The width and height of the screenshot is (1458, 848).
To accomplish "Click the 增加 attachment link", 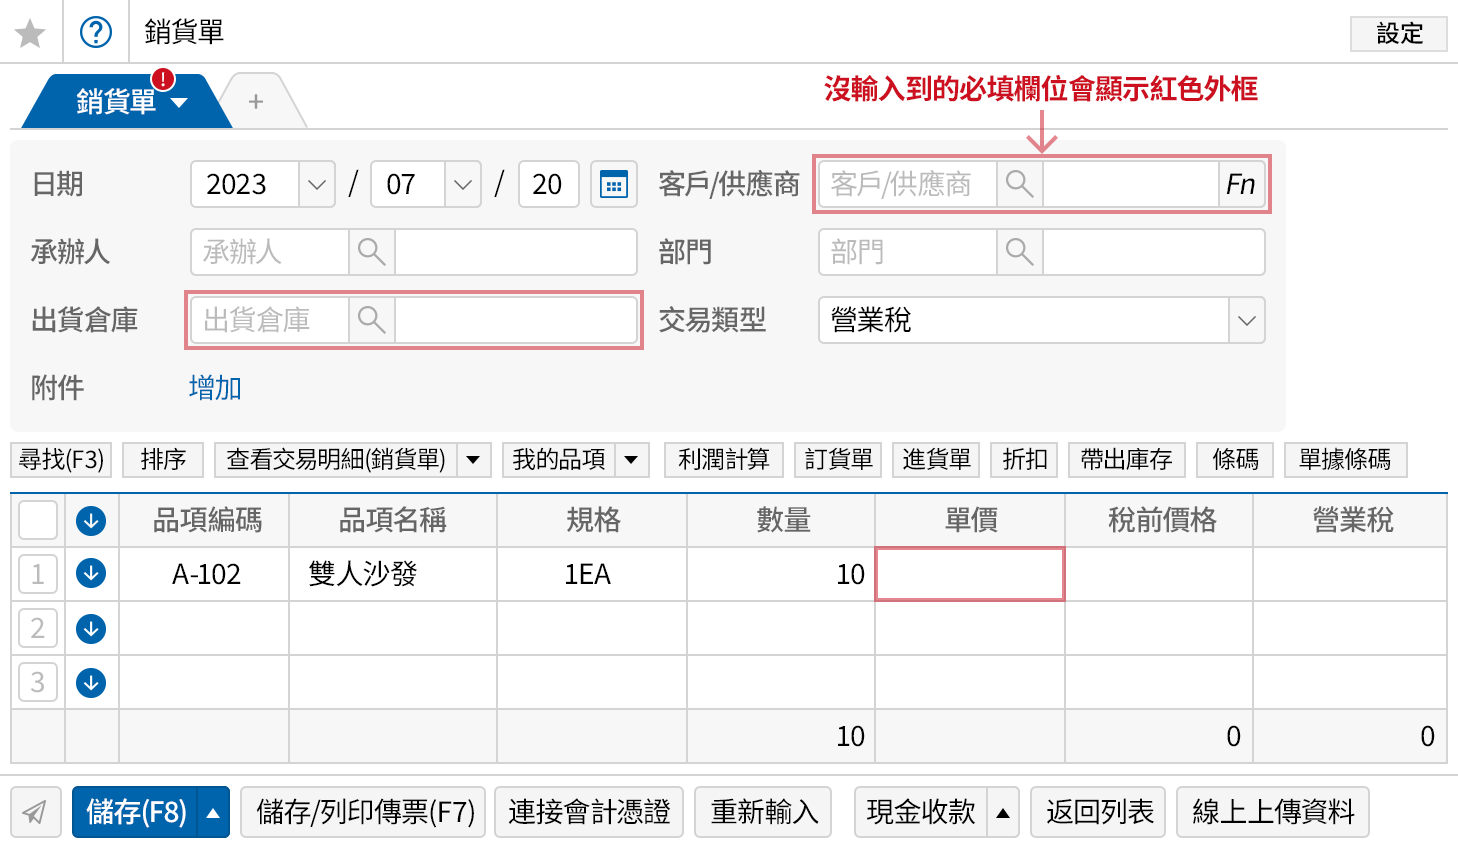I will (214, 388).
